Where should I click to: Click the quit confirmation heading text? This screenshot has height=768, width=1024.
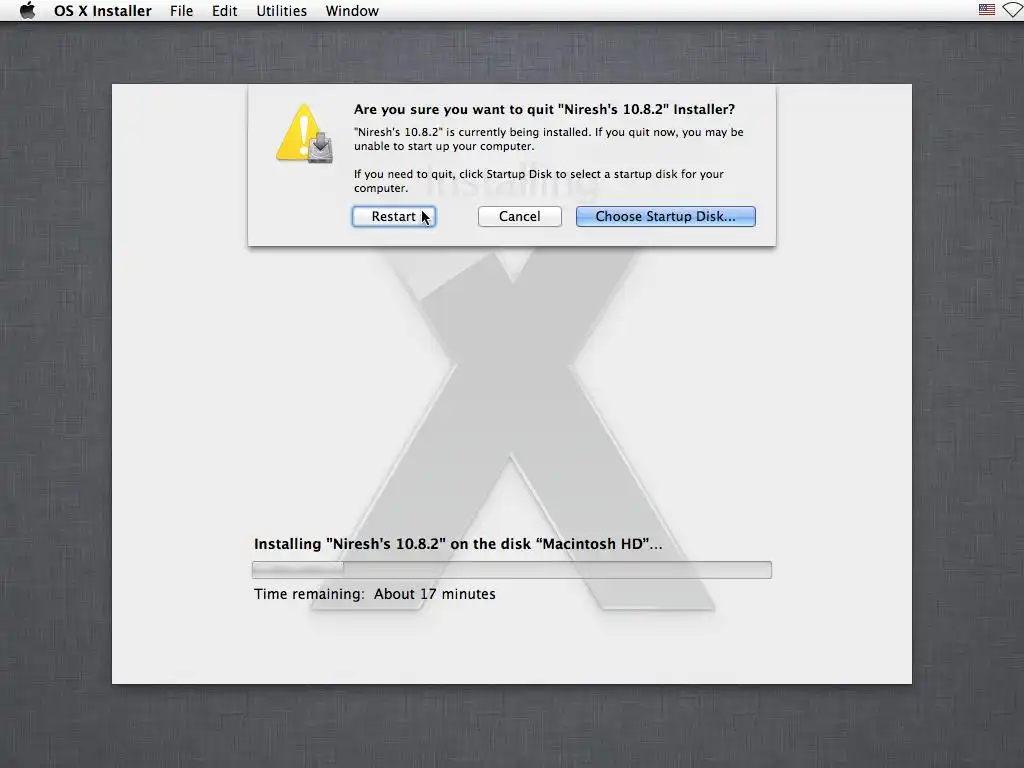[545, 109]
